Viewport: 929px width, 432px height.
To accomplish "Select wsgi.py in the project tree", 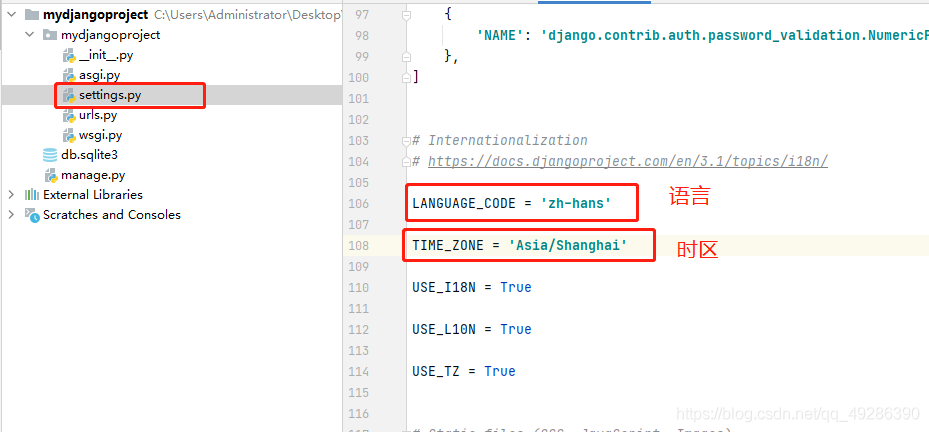I will tap(101, 135).
